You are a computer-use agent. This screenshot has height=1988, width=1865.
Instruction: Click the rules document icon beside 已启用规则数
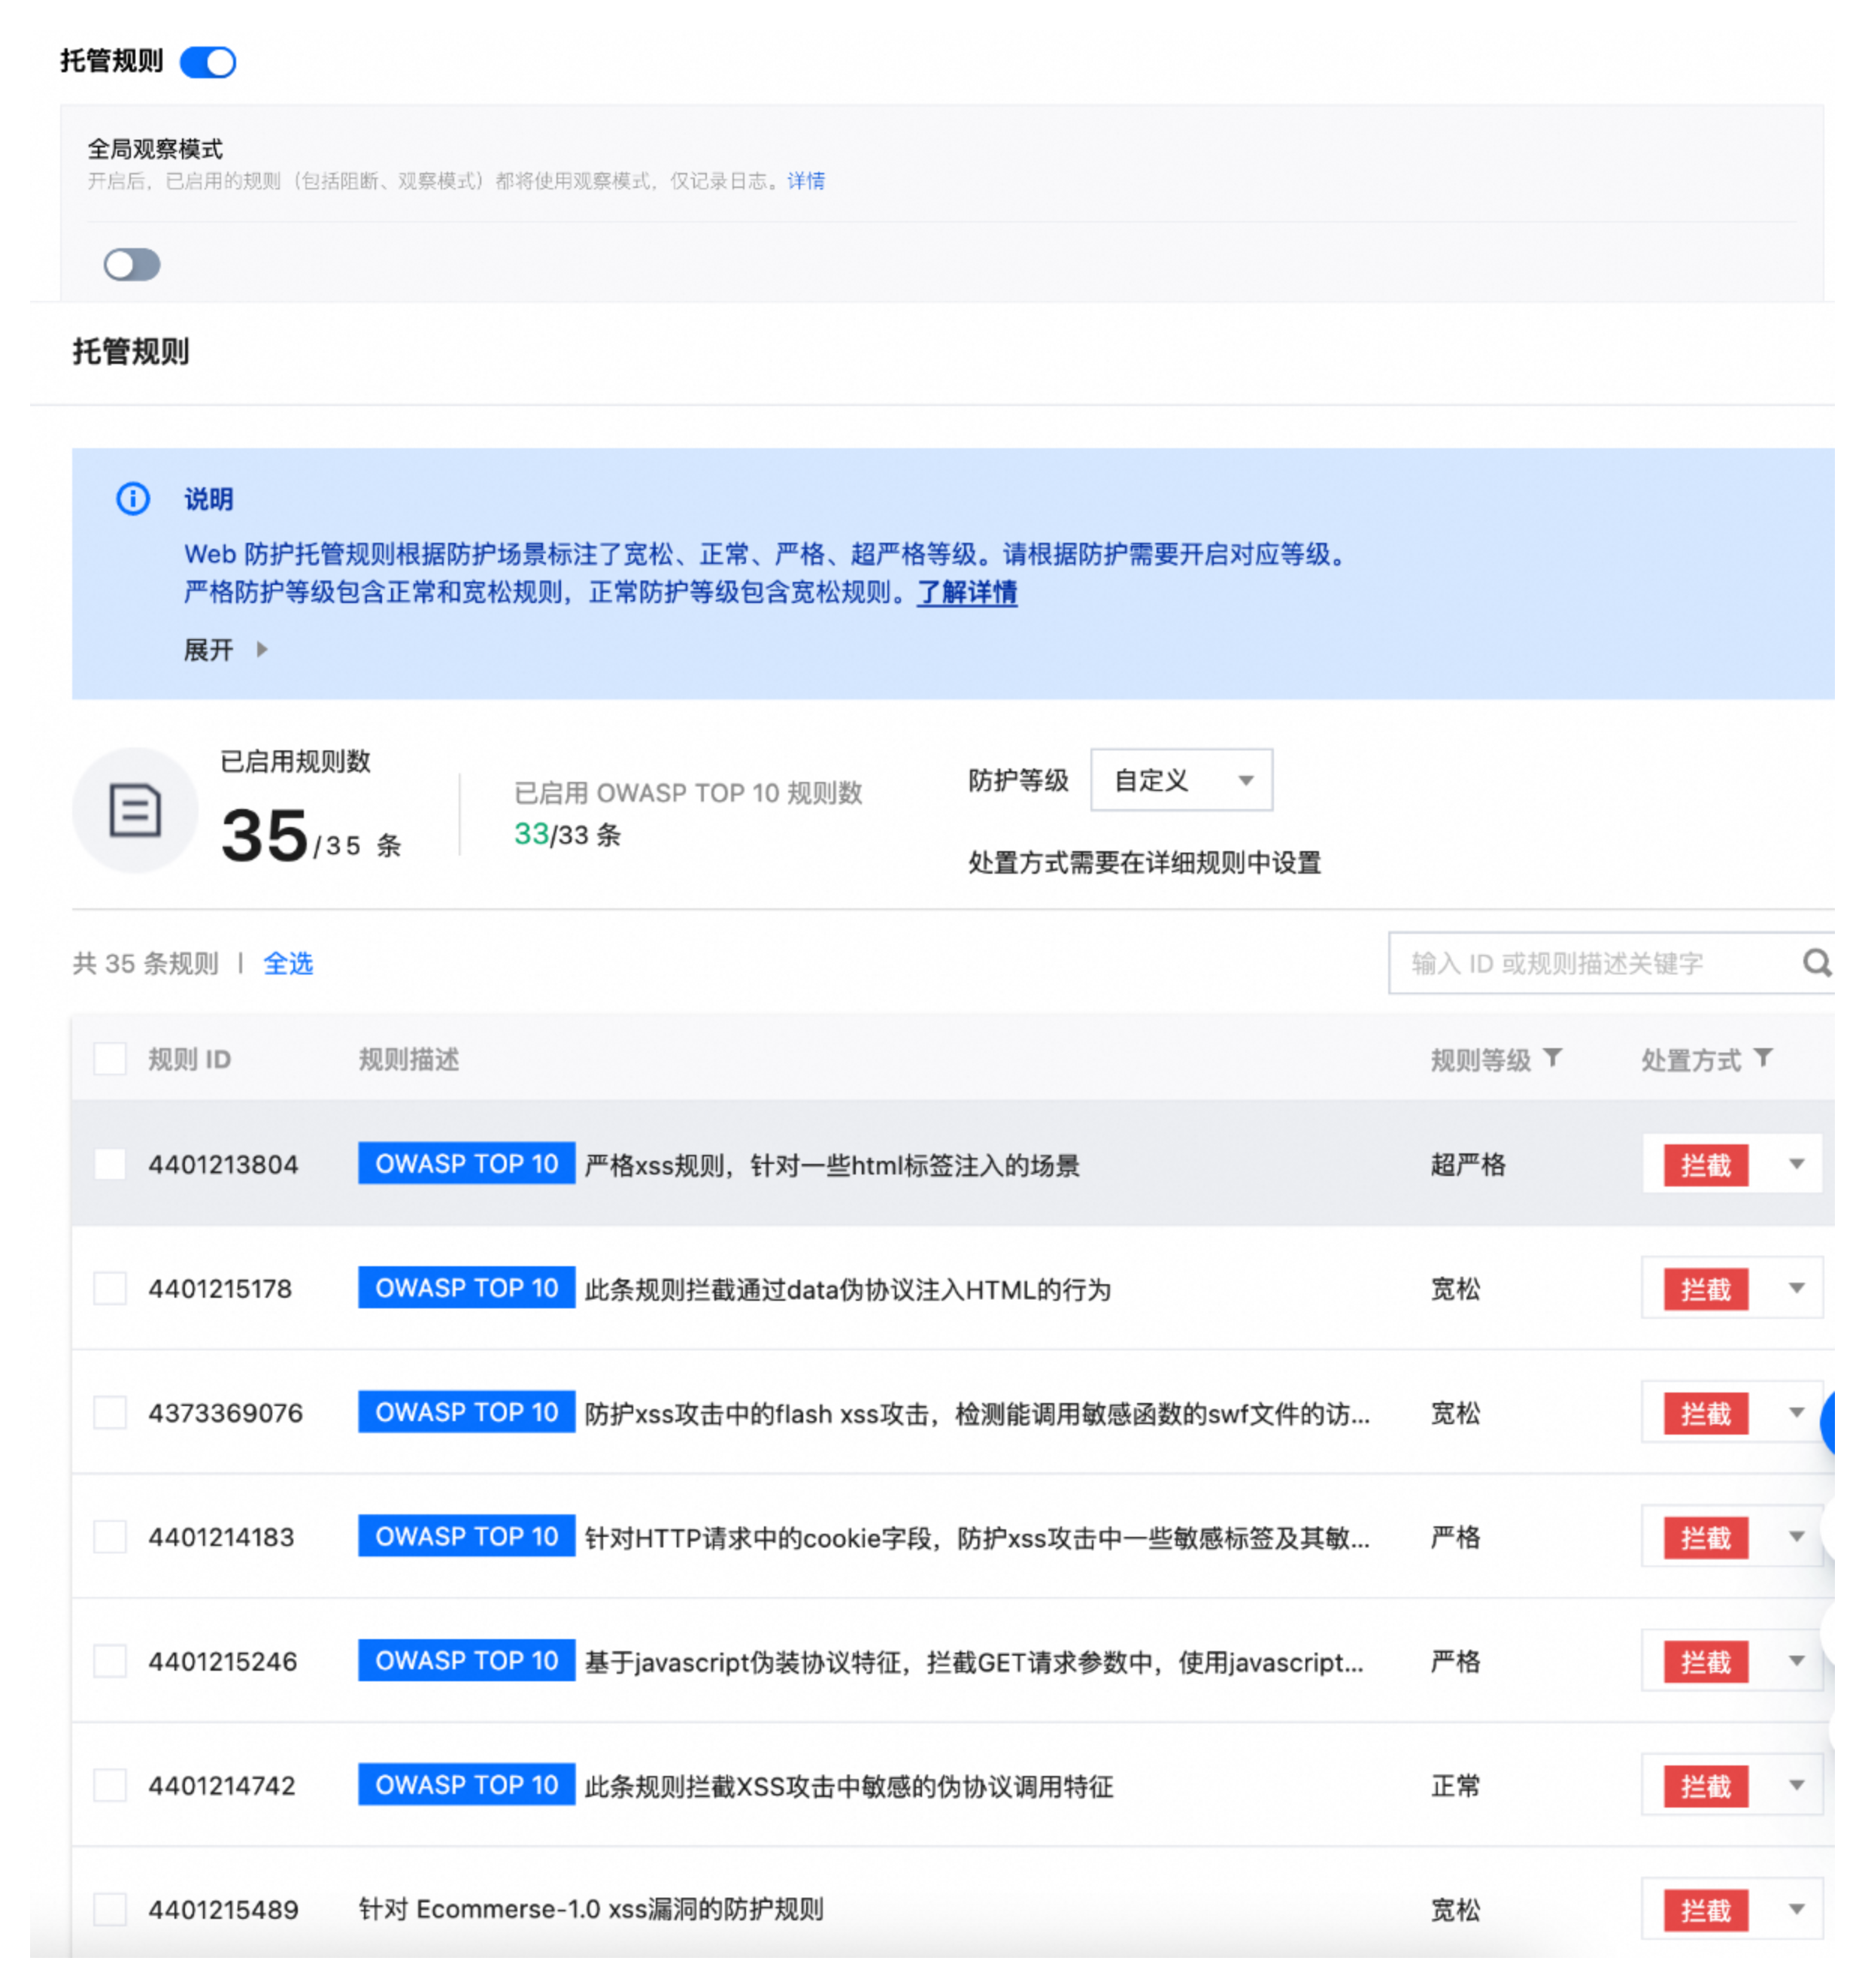(x=134, y=810)
